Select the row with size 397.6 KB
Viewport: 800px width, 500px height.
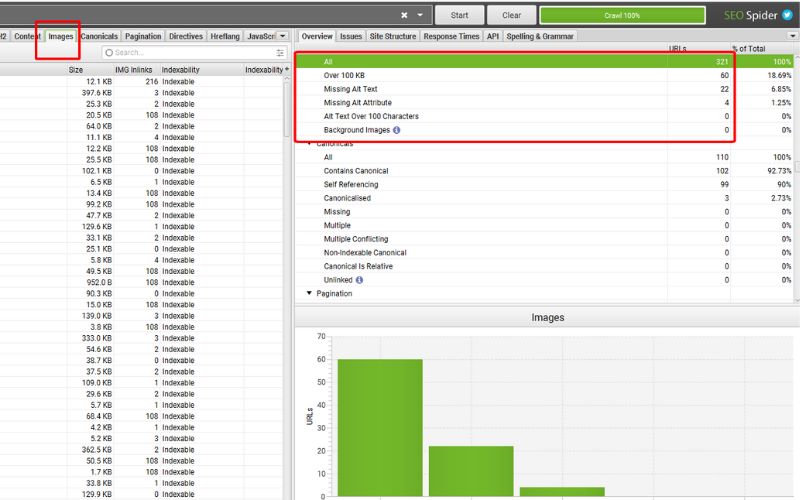(141, 93)
